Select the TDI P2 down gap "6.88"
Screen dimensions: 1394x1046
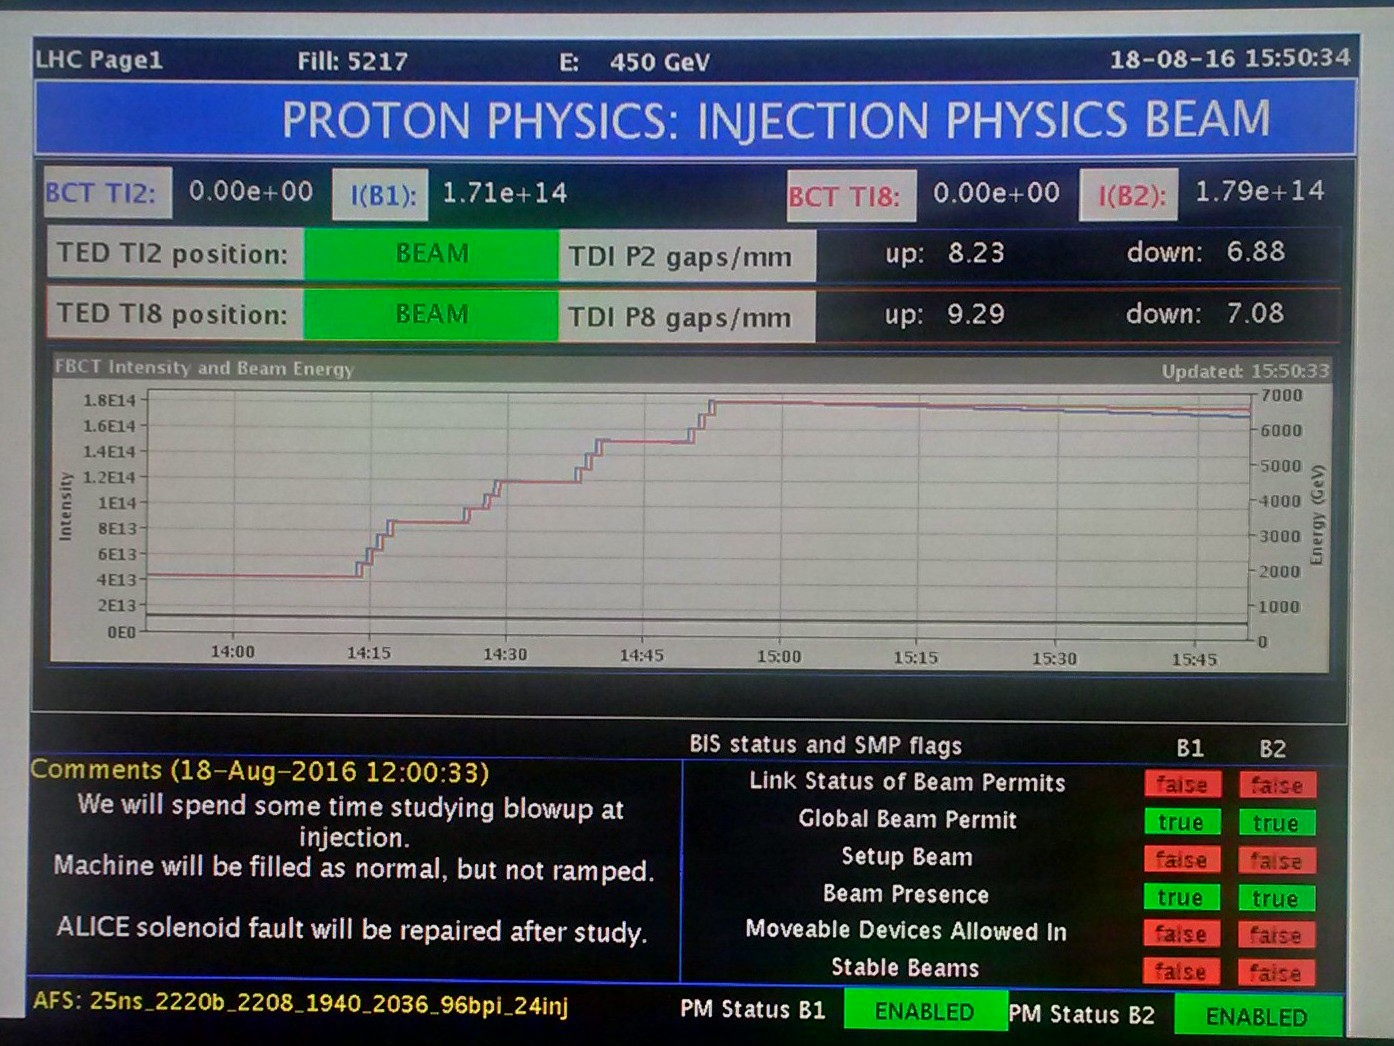1256,251
